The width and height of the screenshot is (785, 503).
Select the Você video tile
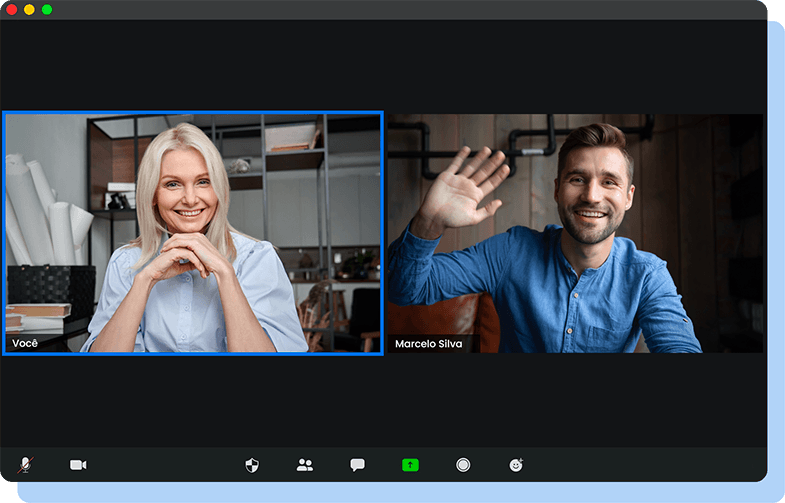(193, 233)
